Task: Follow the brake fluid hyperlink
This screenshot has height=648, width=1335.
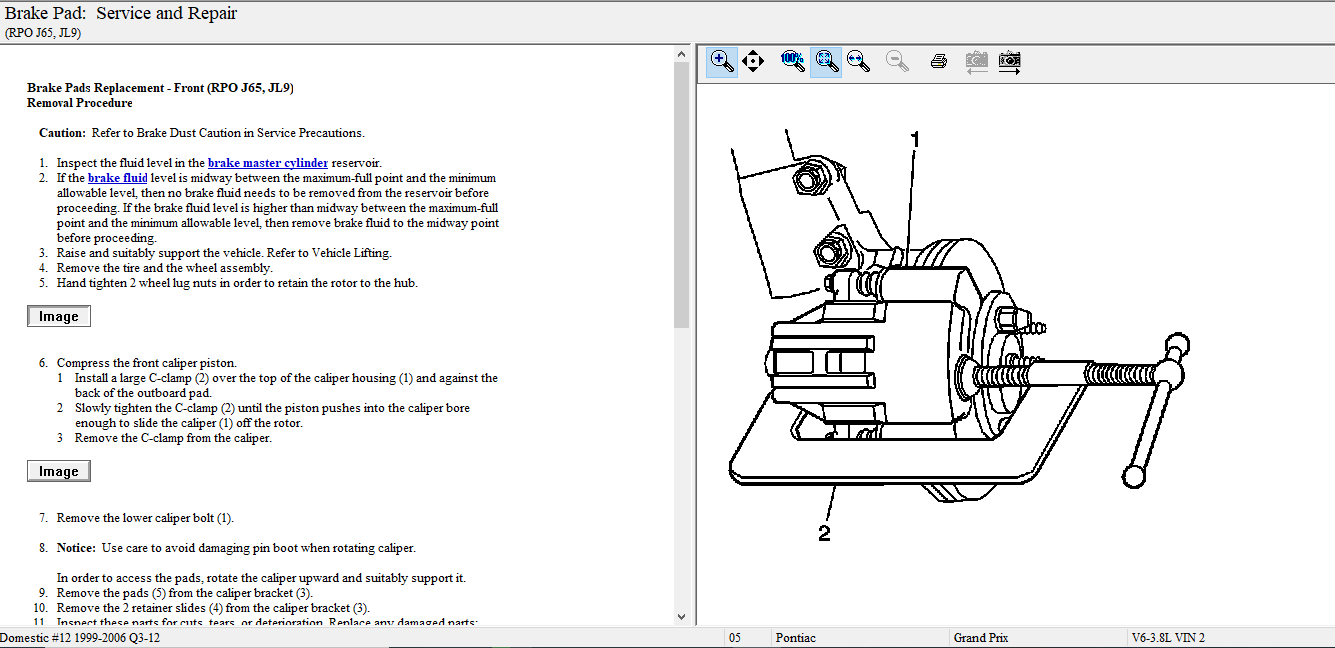Action: tap(117, 178)
